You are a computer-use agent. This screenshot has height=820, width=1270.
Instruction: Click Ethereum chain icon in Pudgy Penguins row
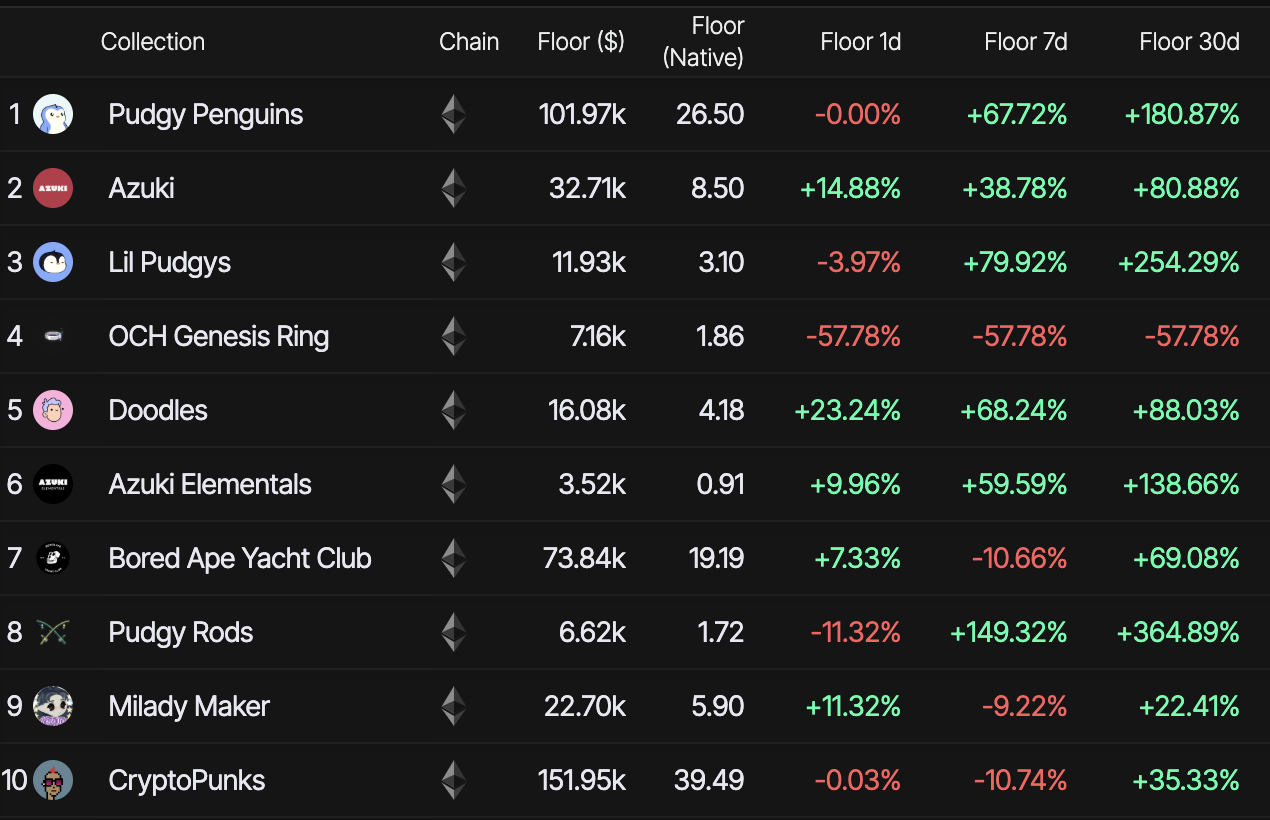pos(454,114)
